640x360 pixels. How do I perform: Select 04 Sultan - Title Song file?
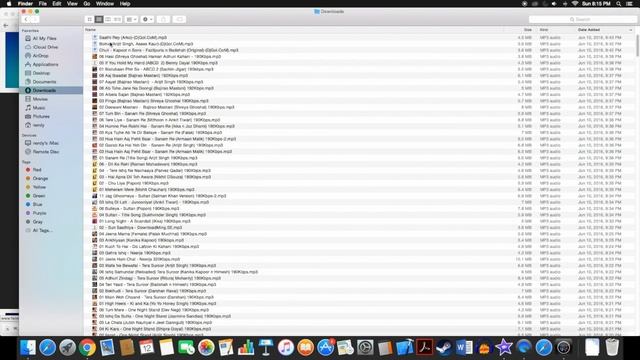[152, 215]
